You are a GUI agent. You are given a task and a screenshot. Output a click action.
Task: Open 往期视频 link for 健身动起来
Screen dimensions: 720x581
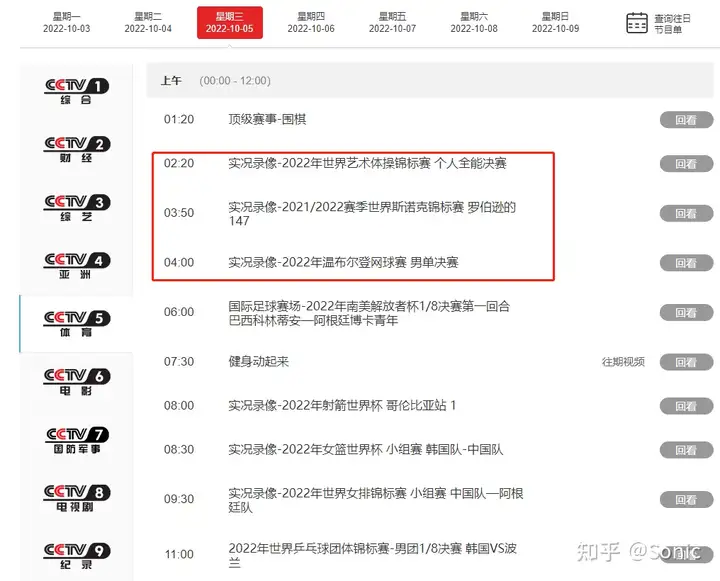[623, 362]
